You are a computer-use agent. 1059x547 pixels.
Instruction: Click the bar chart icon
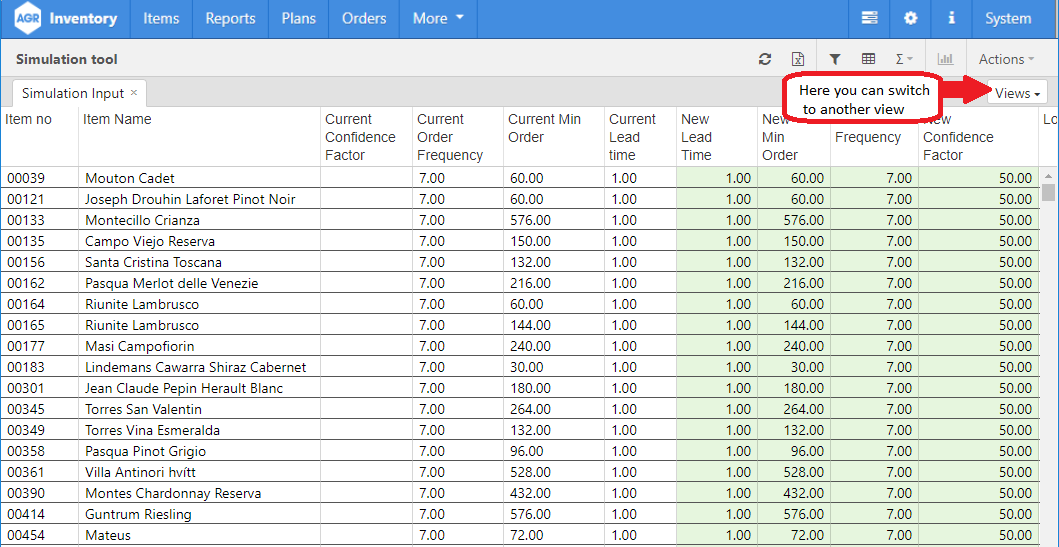[945, 60]
